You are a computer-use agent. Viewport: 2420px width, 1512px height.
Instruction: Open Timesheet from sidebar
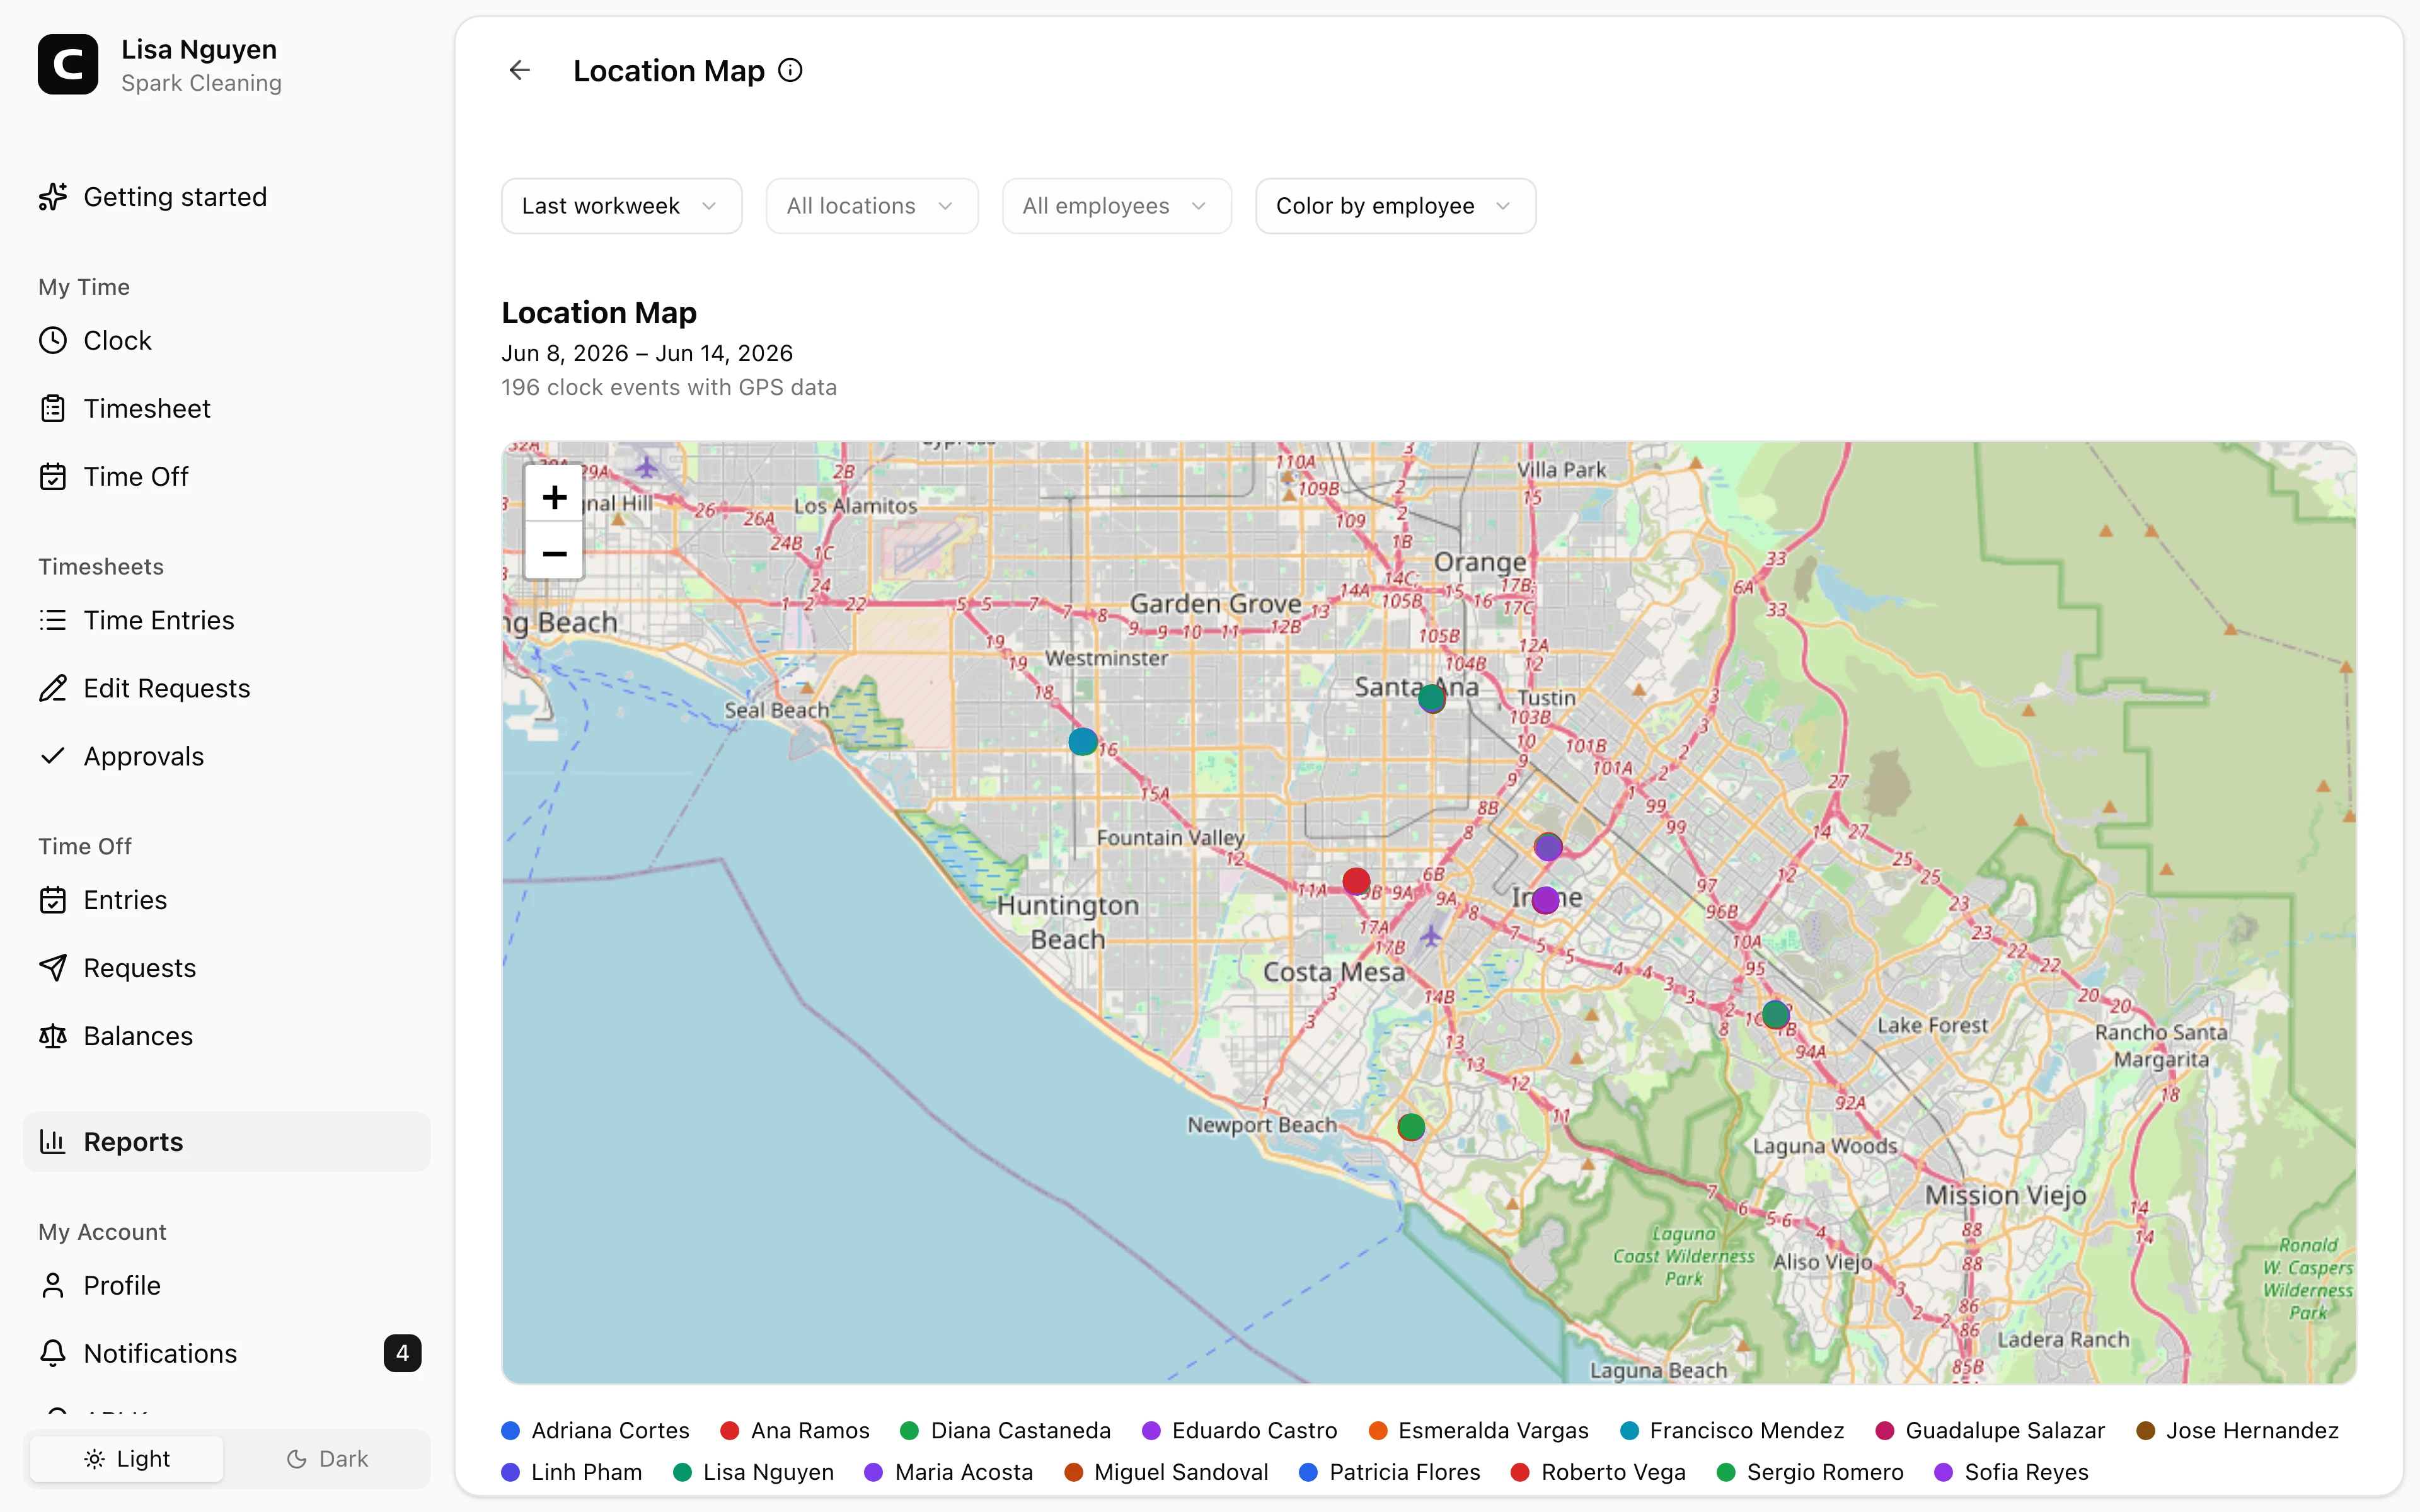coord(227,409)
